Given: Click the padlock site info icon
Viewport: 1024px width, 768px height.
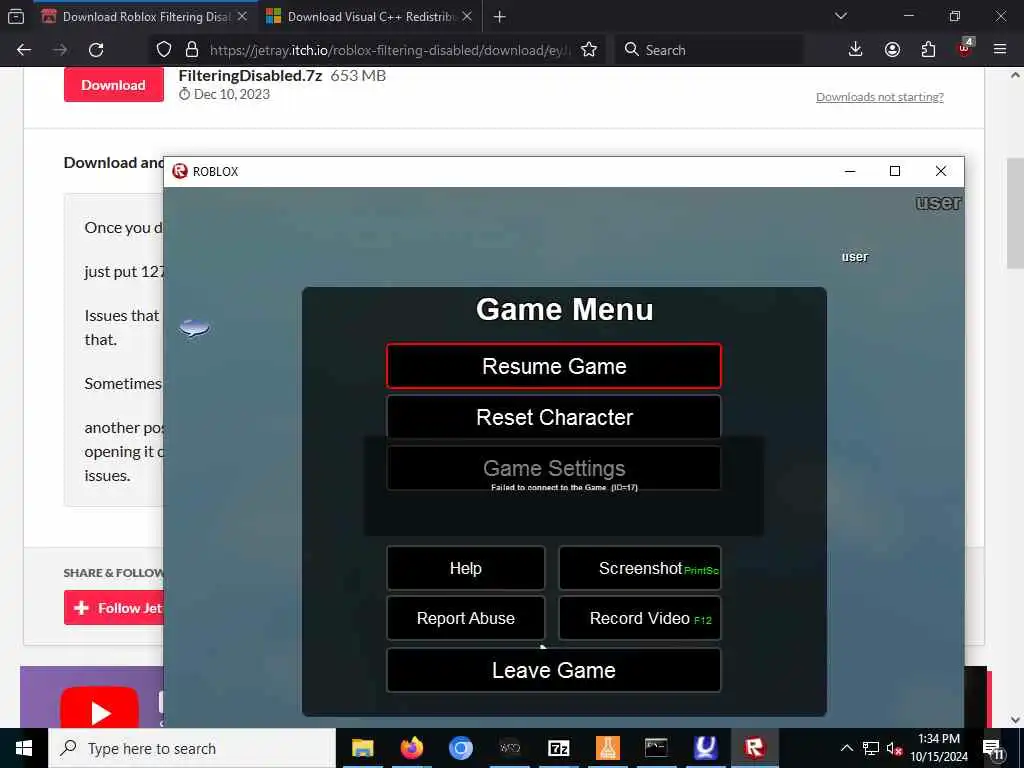Looking at the screenshot, I should click(191, 50).
